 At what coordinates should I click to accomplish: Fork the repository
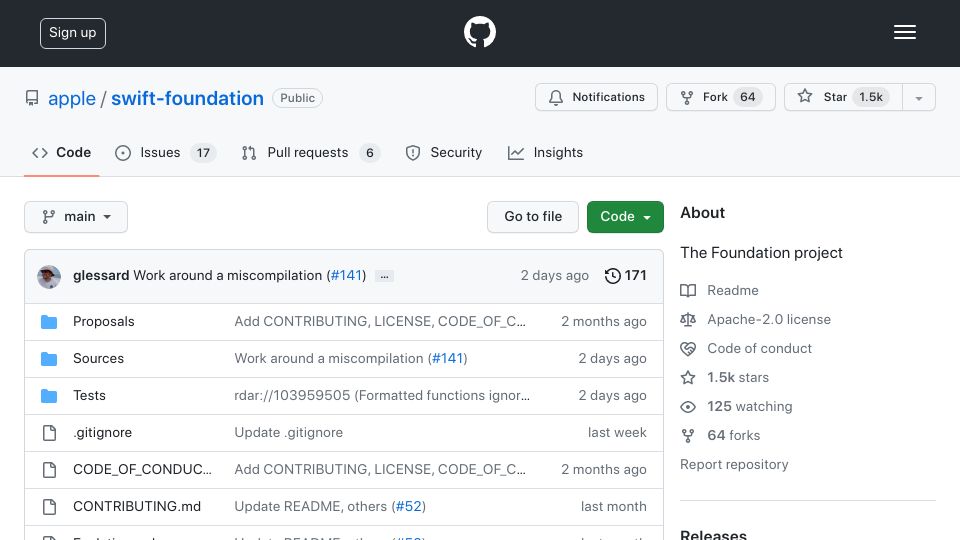721,97
